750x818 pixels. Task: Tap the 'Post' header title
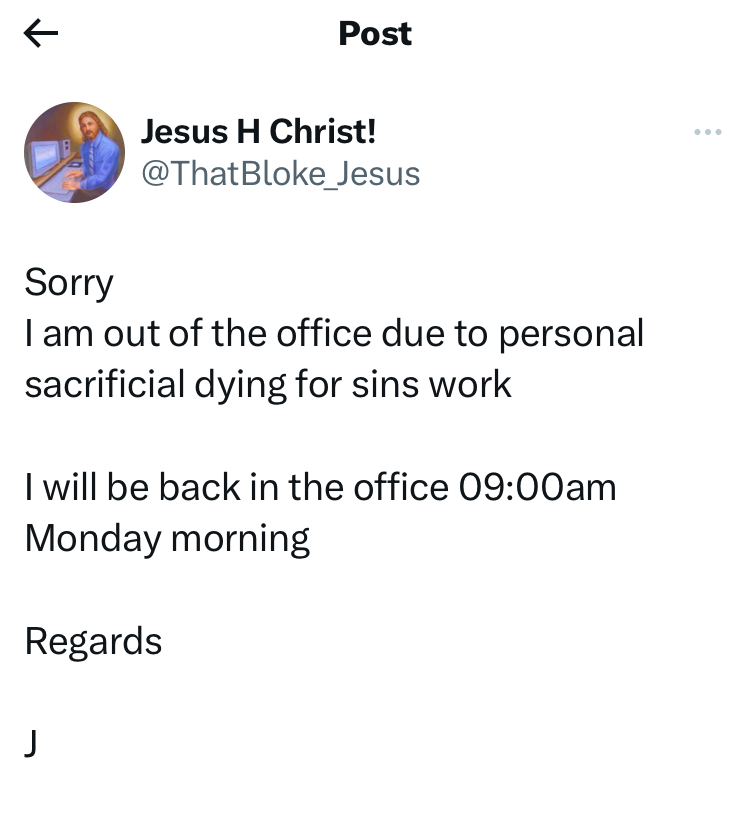(x=375, y=34)
